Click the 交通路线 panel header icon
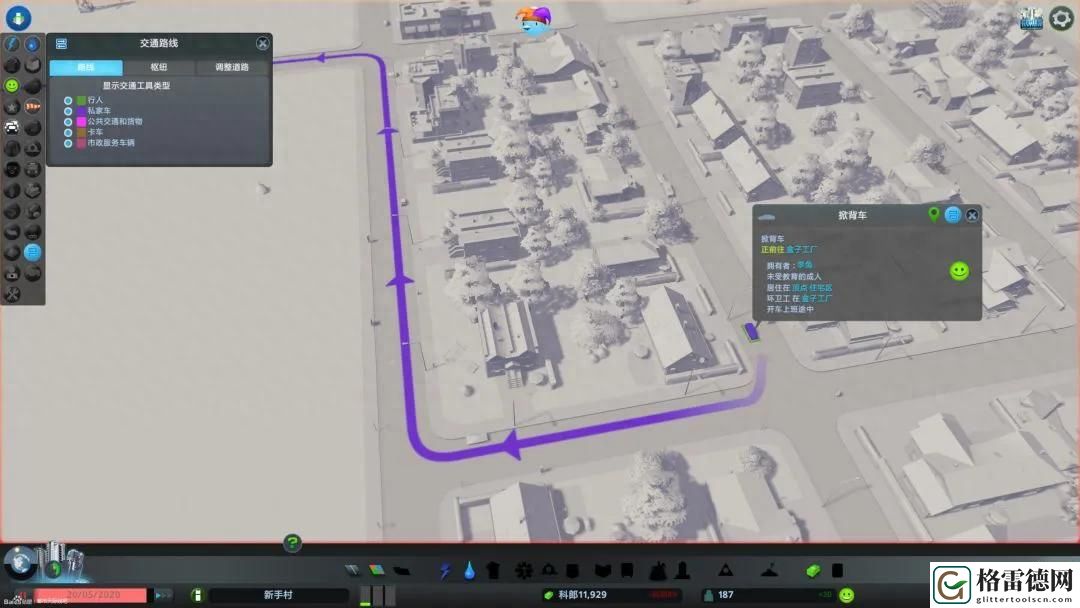Image resolution: width=1080 pixels, height=608 pixels. 61,43
